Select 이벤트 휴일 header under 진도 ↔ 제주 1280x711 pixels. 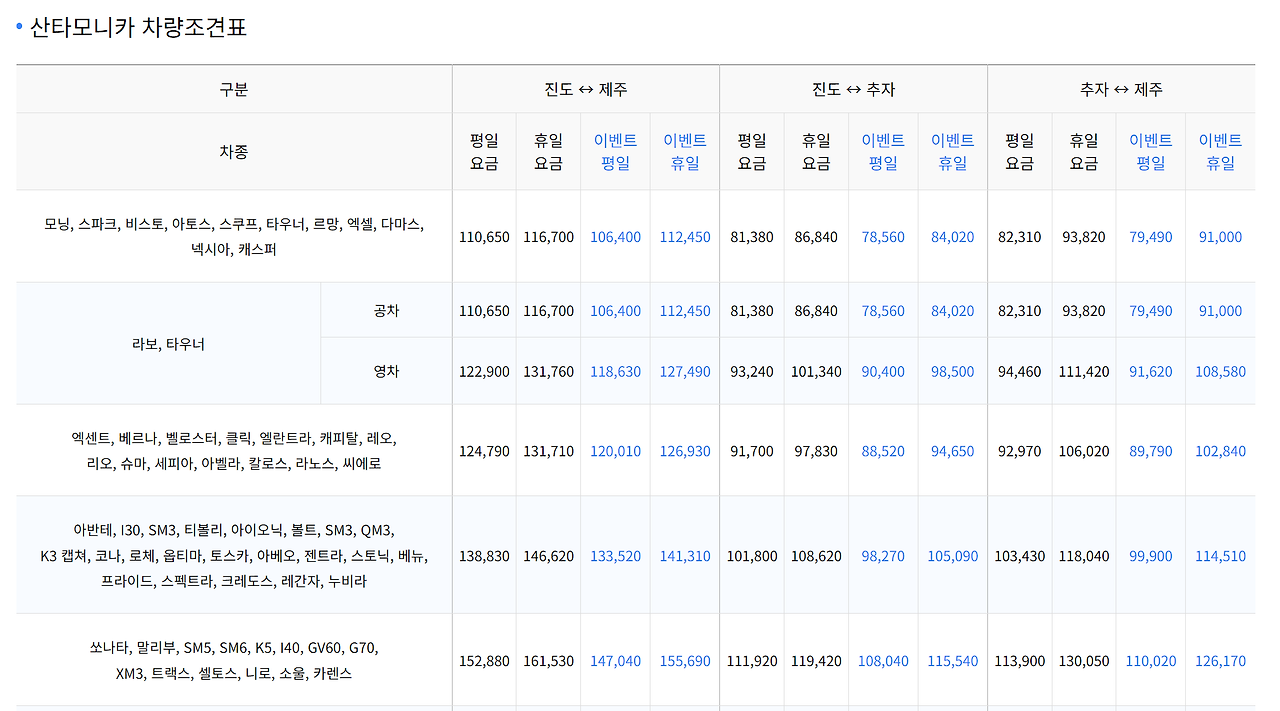(x=685, y=152)
